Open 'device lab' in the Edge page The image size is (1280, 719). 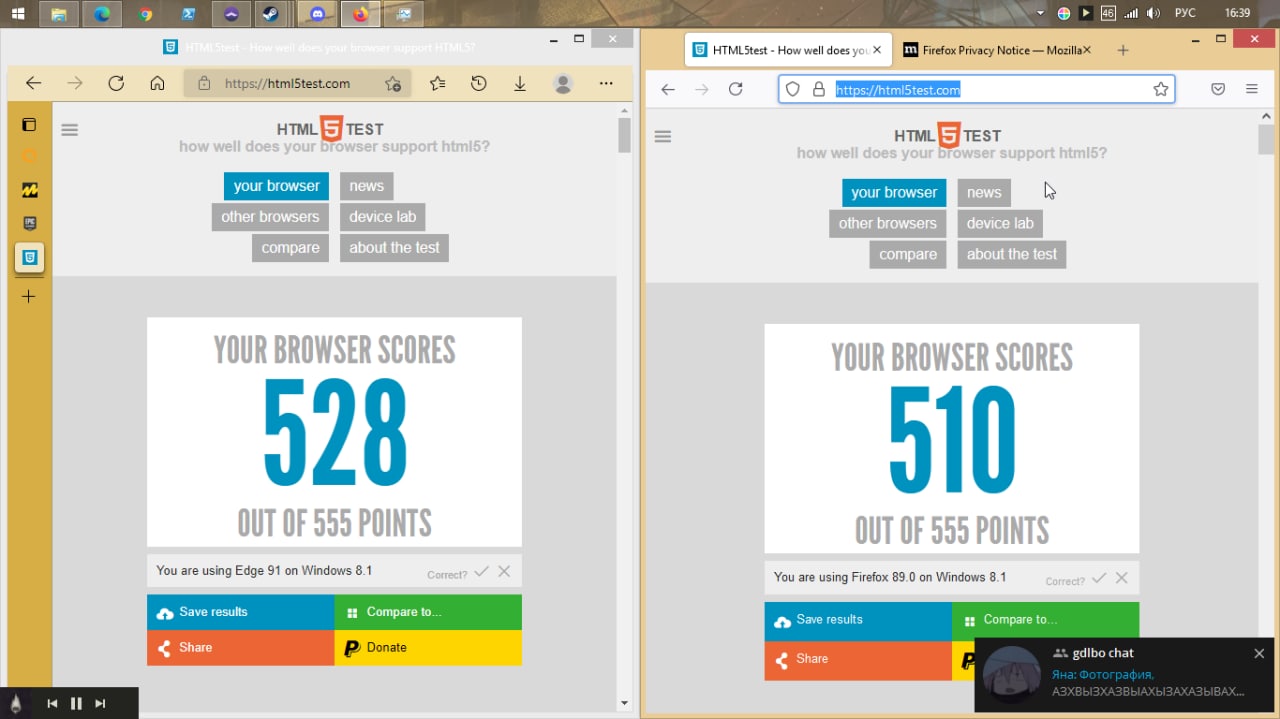(383, 217)
